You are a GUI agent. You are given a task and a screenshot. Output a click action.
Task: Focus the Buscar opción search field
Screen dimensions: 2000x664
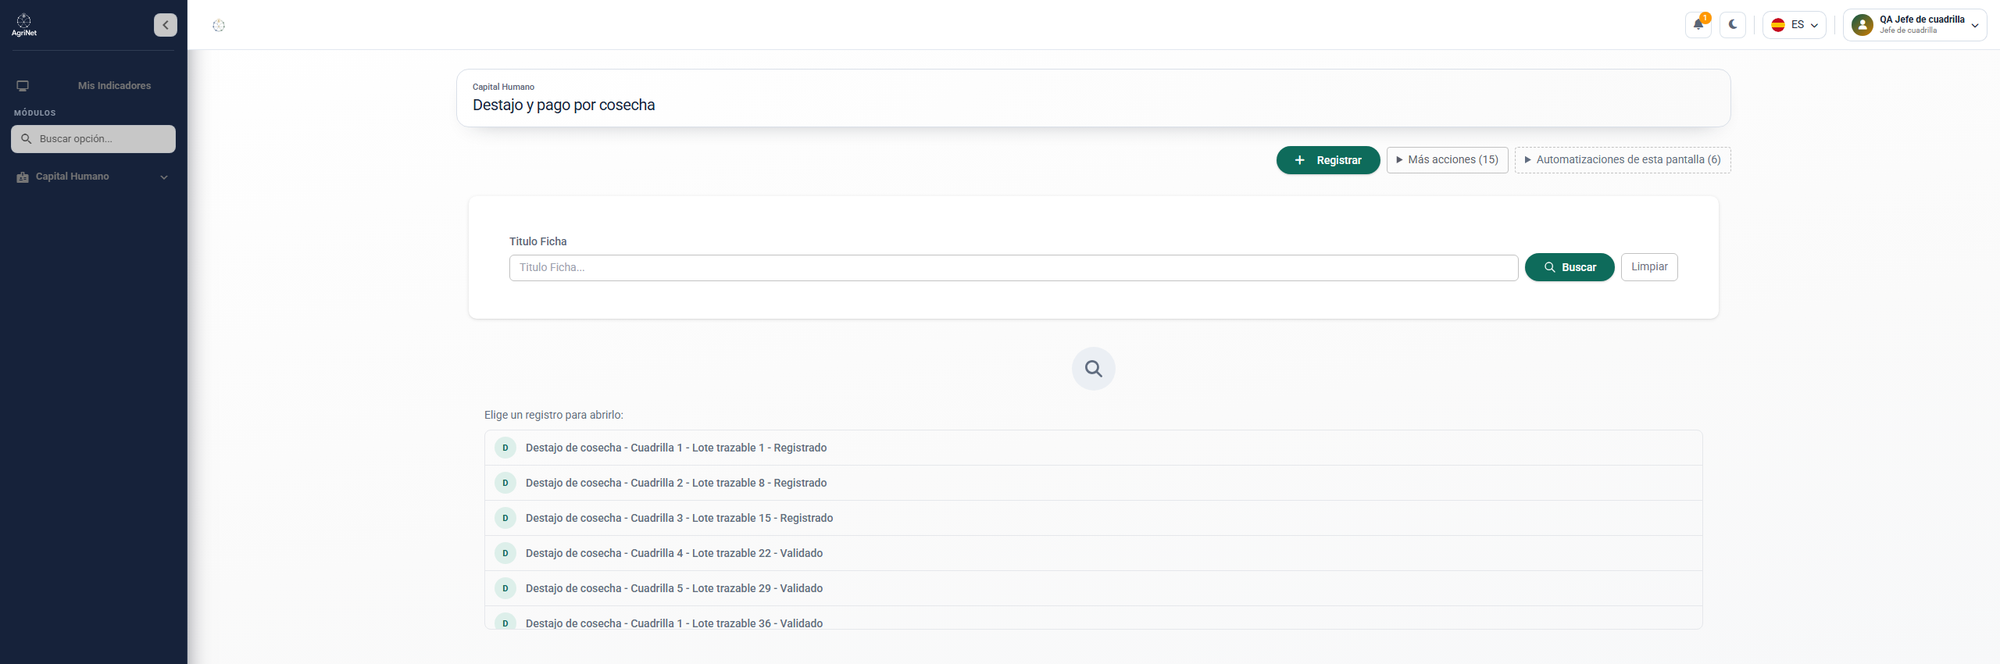pos(93,139)
